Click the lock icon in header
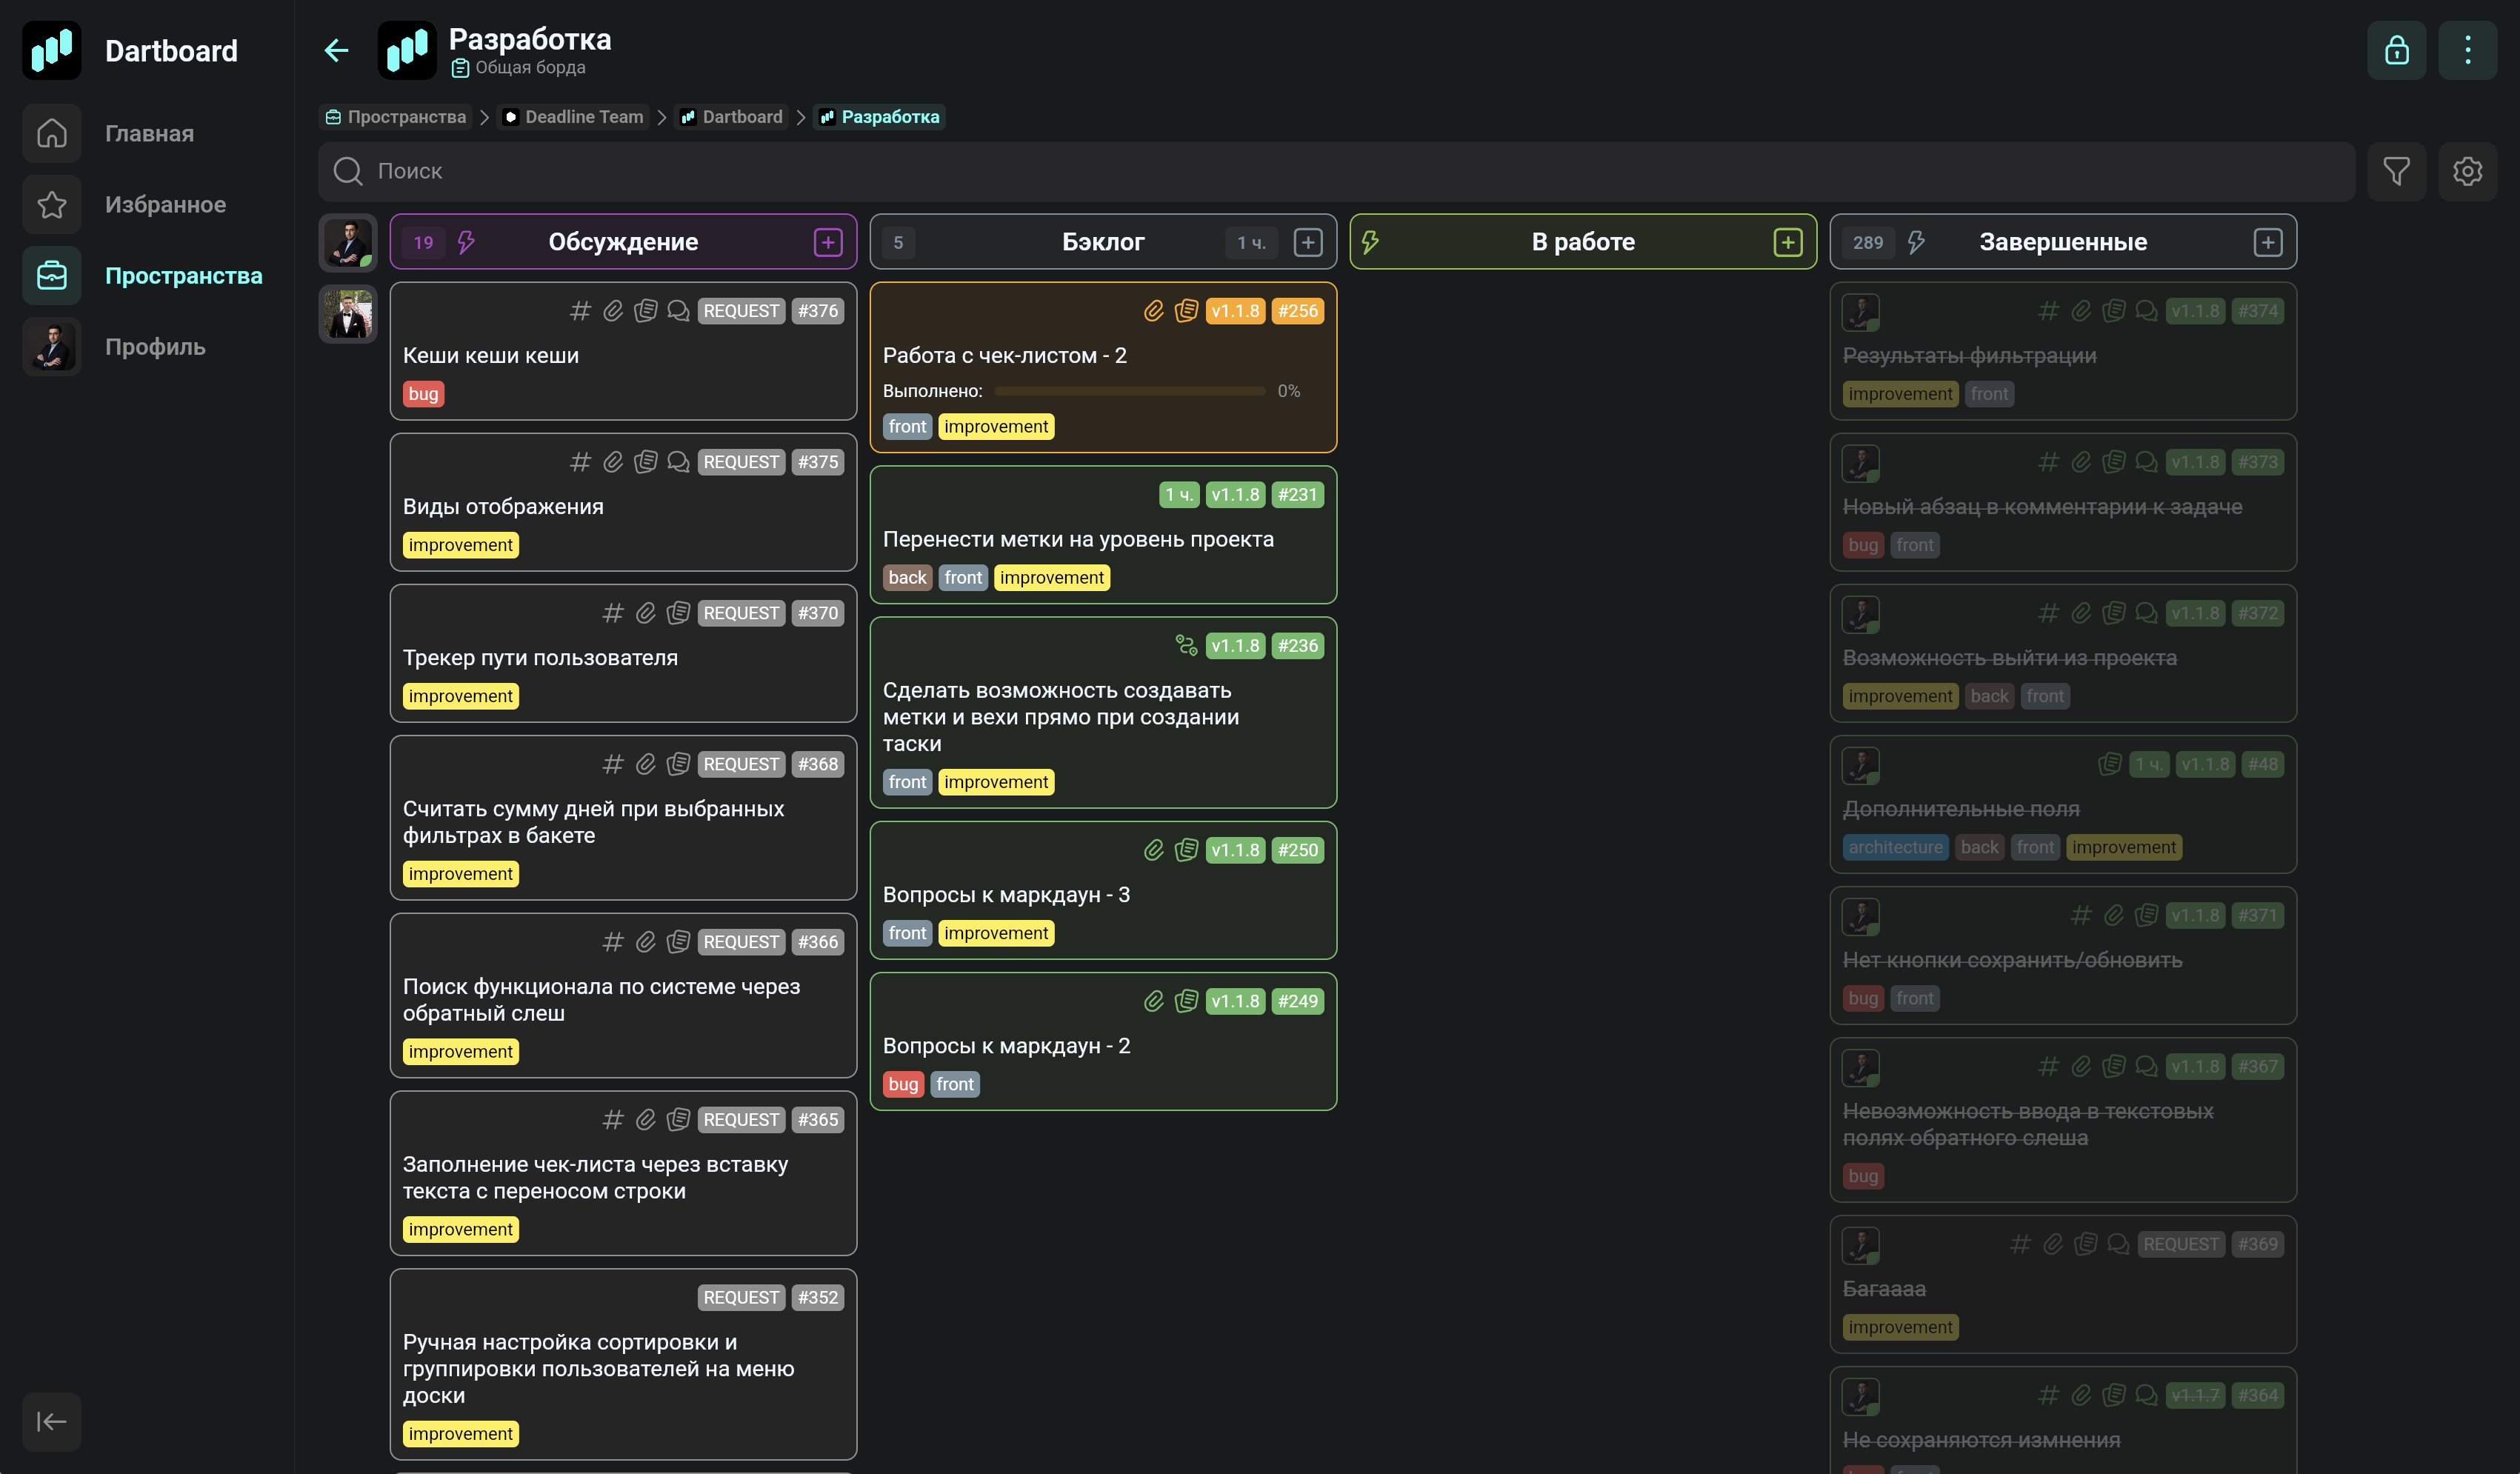 tap(2396, 50)
